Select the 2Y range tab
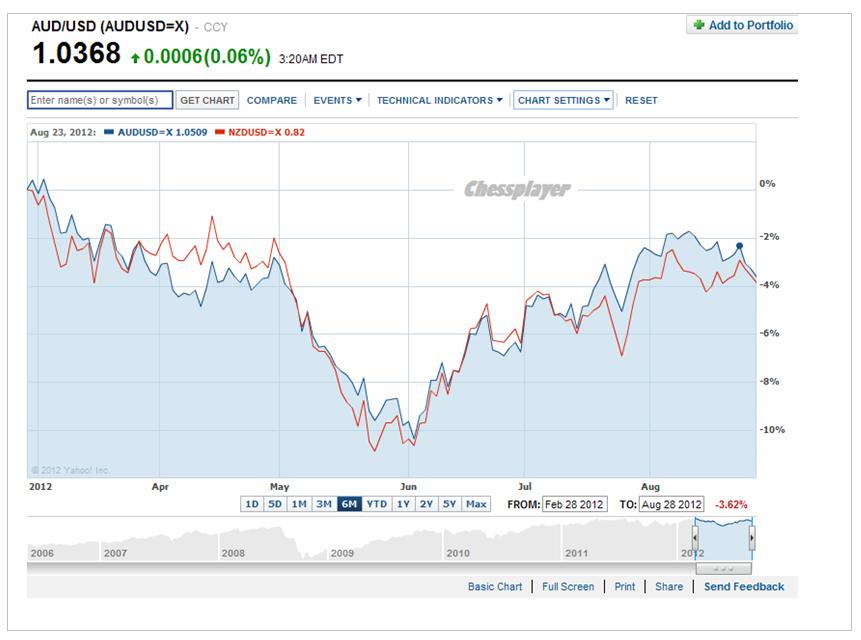This screenshot has height=640, width=861. 427,504
